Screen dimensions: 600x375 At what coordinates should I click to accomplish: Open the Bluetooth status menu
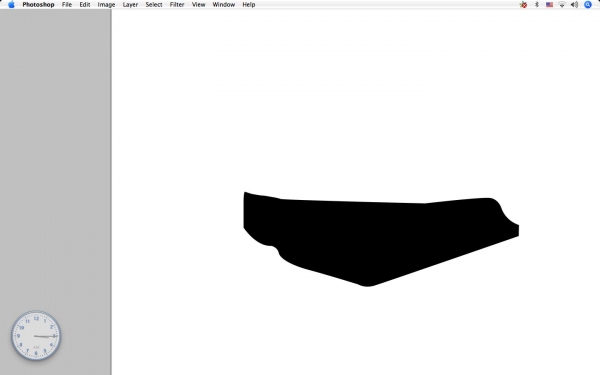click(536, 5)
